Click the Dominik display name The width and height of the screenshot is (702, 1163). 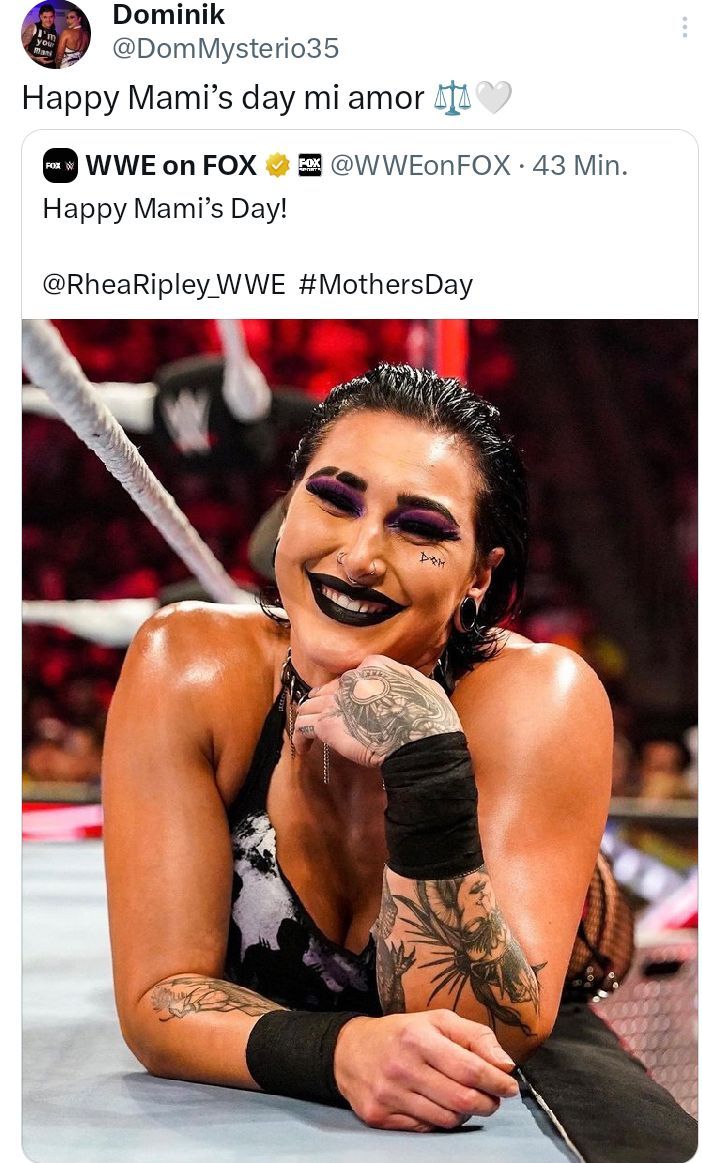[168, 14]
